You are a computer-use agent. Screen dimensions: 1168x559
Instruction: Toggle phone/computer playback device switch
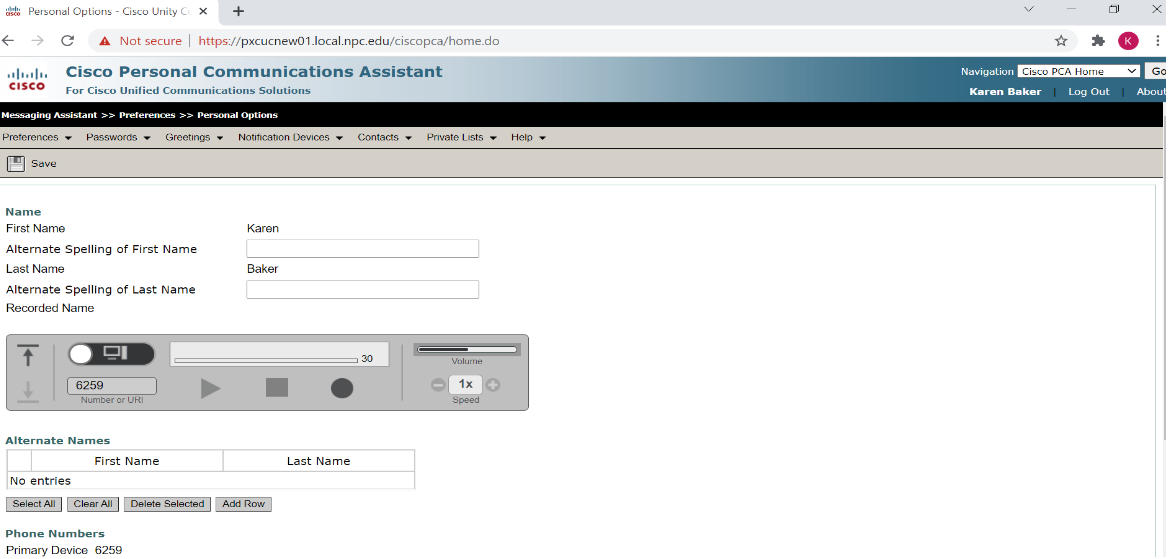(111, 354)
